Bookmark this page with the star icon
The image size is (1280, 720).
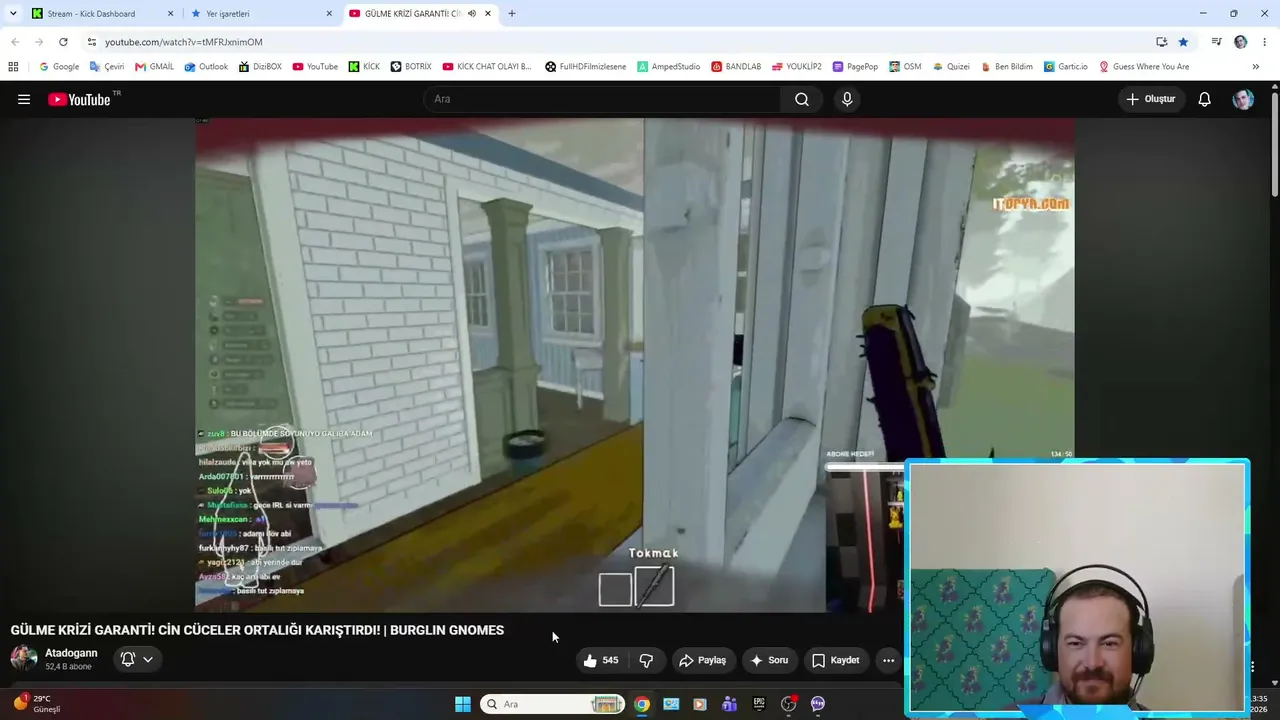[1183, 42]
